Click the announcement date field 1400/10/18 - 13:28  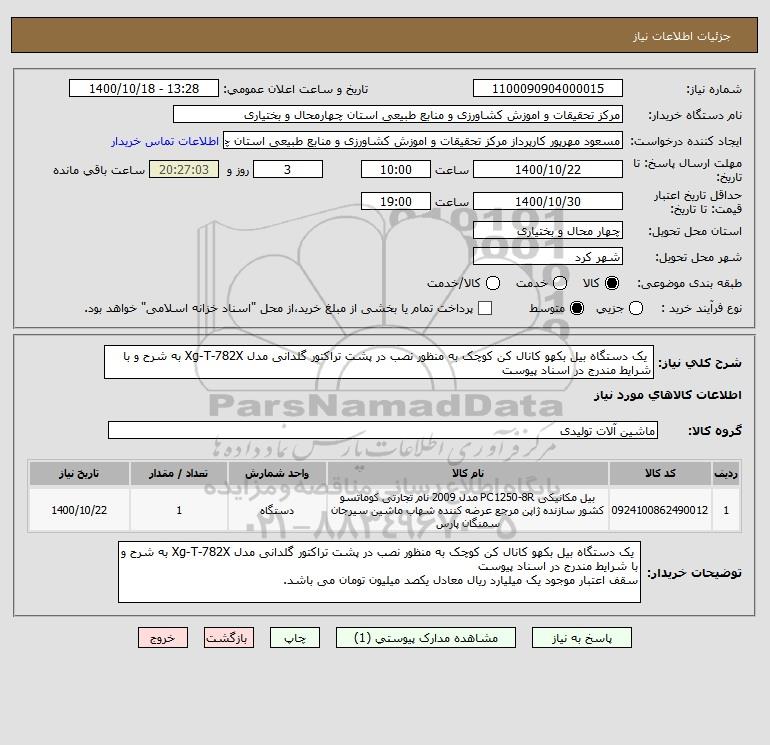tap(144, 89)
